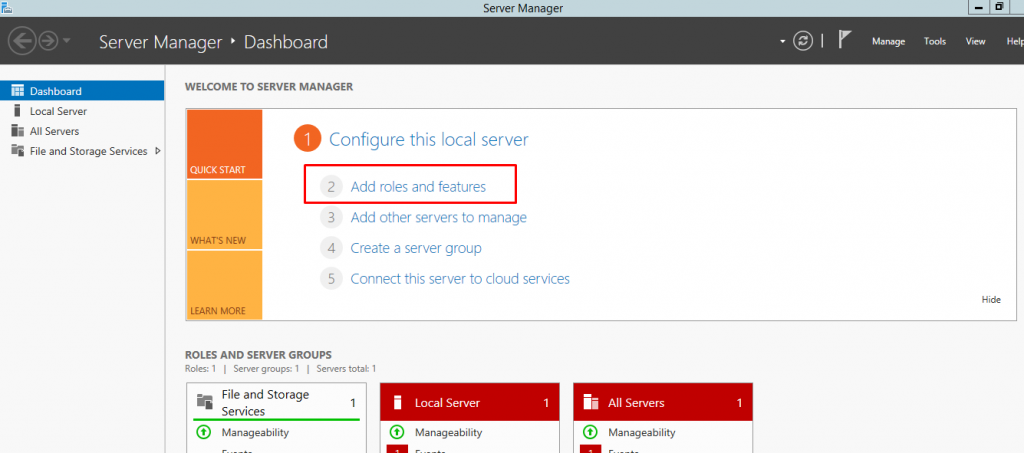Image resolution: width=1024 pixels, height=453 pixels.
Task: Click Manageability under All Servers tile
Action: pyautogui.click(x=641, y=432)
